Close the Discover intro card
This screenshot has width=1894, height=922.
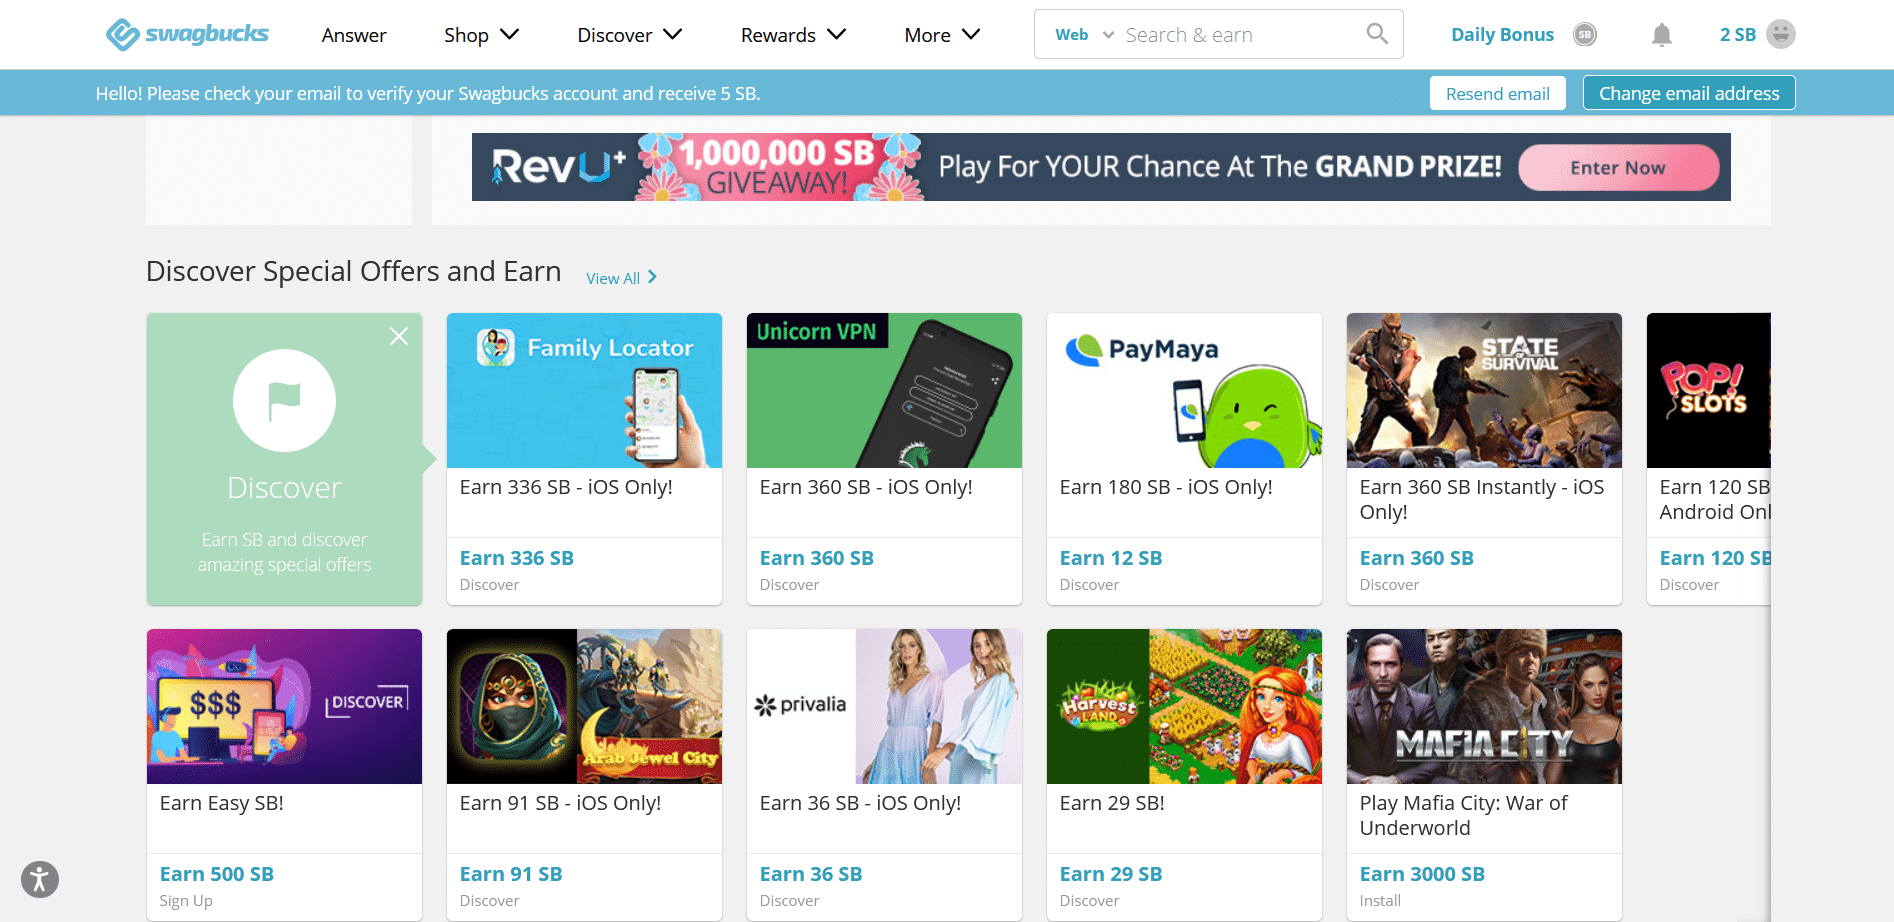[399, 336]
